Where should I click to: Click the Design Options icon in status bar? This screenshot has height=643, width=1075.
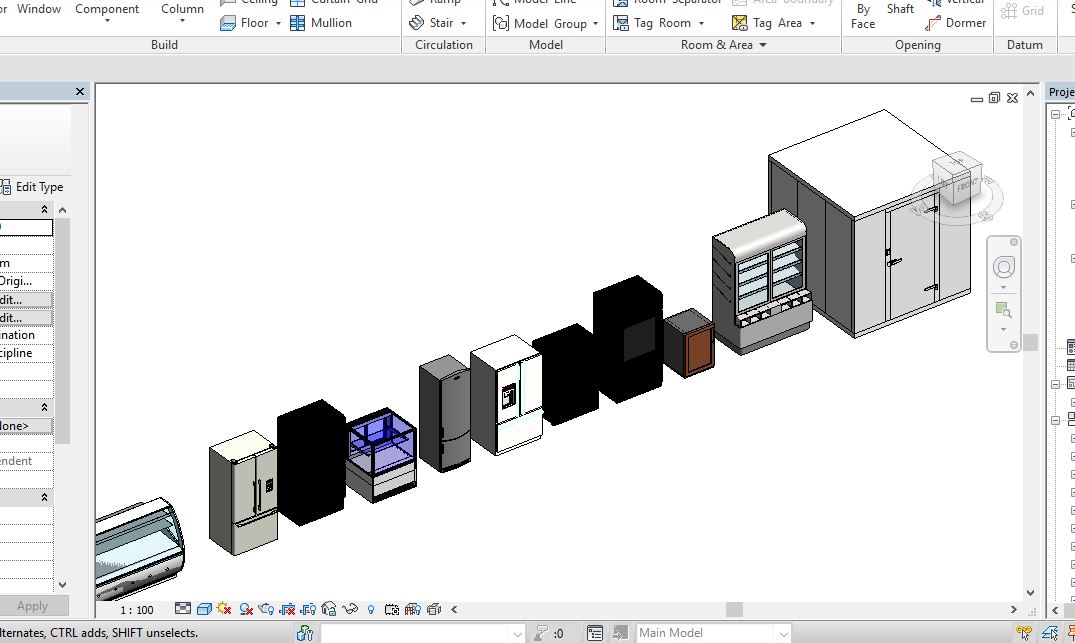pos(595,633)
